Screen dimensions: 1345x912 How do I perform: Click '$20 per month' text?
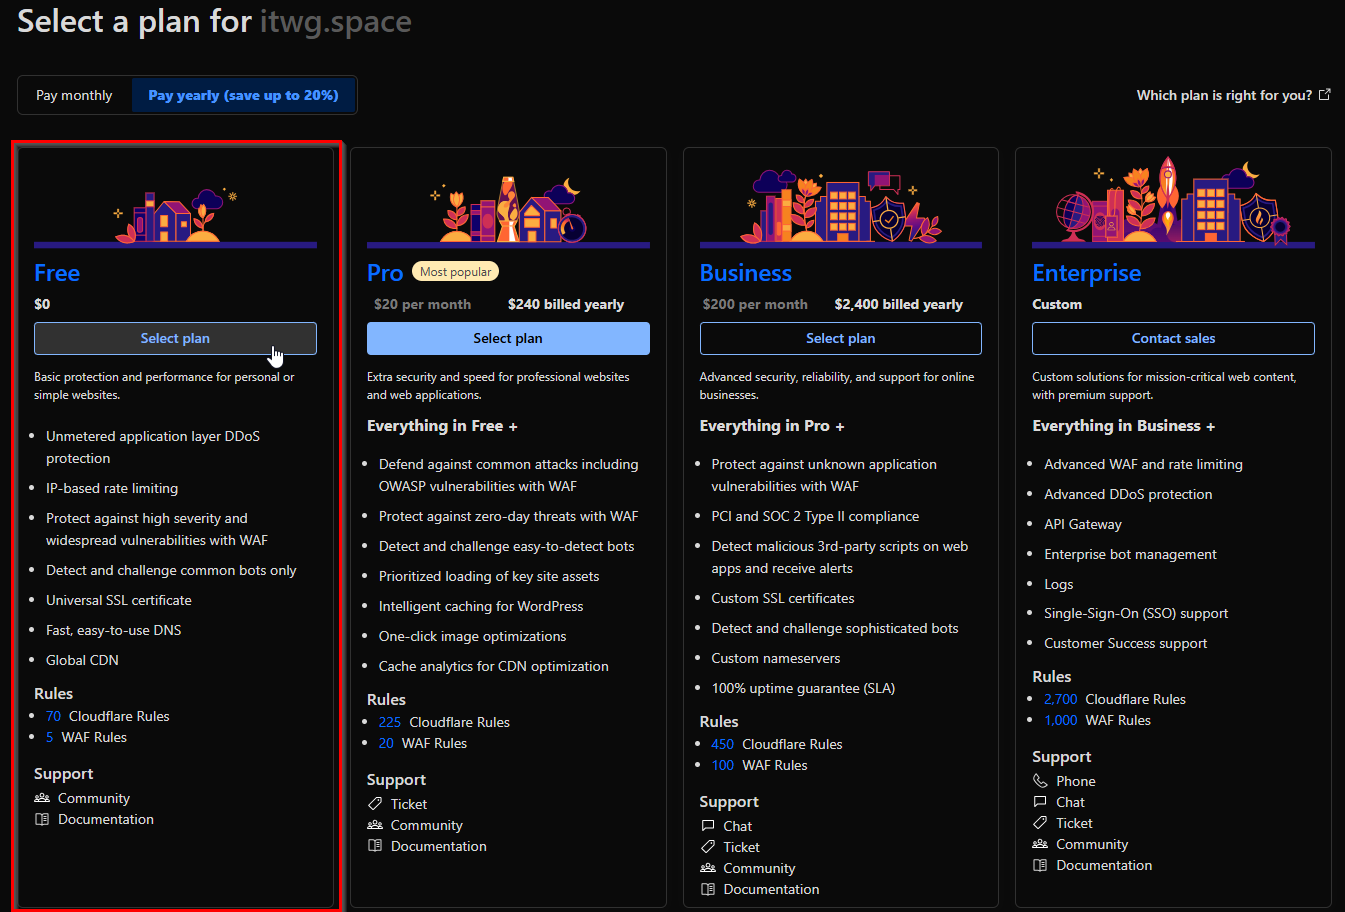coord(422,304)
